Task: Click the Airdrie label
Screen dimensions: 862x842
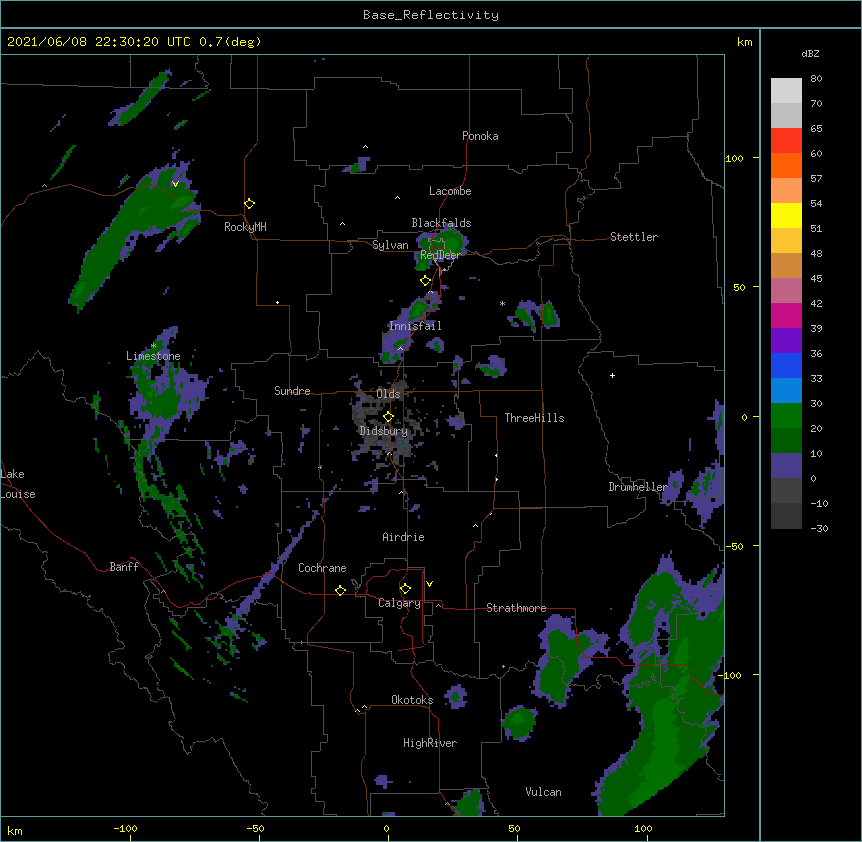Action: tap(404, 537)
